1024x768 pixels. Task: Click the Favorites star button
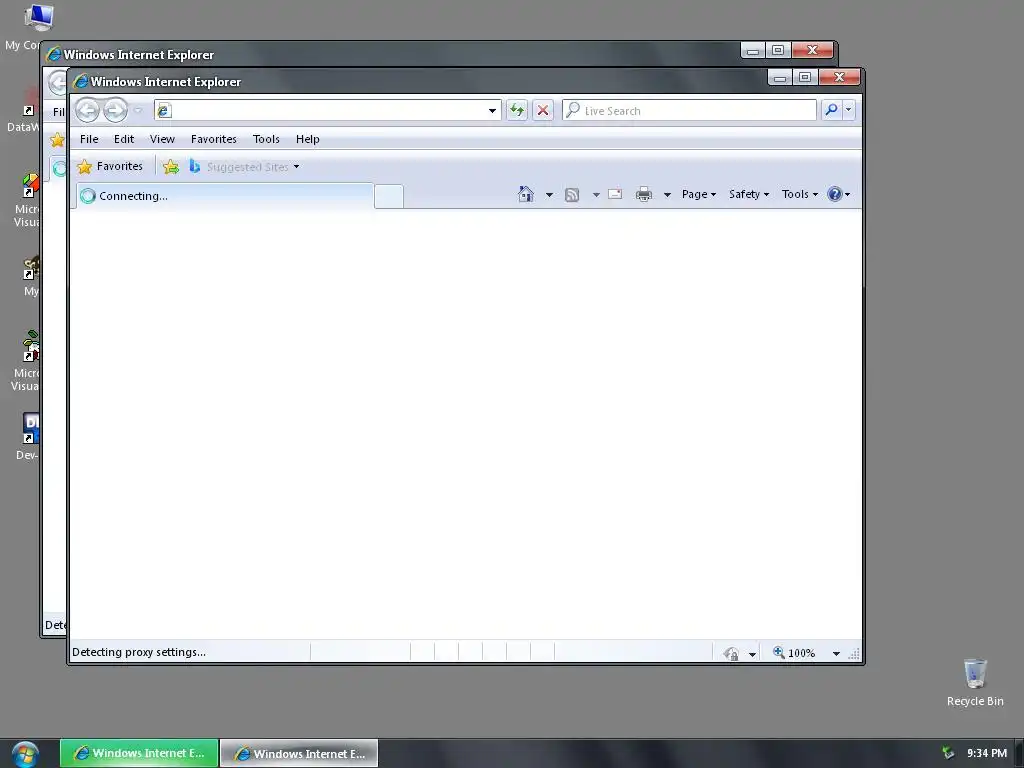[x=110, y=167]
